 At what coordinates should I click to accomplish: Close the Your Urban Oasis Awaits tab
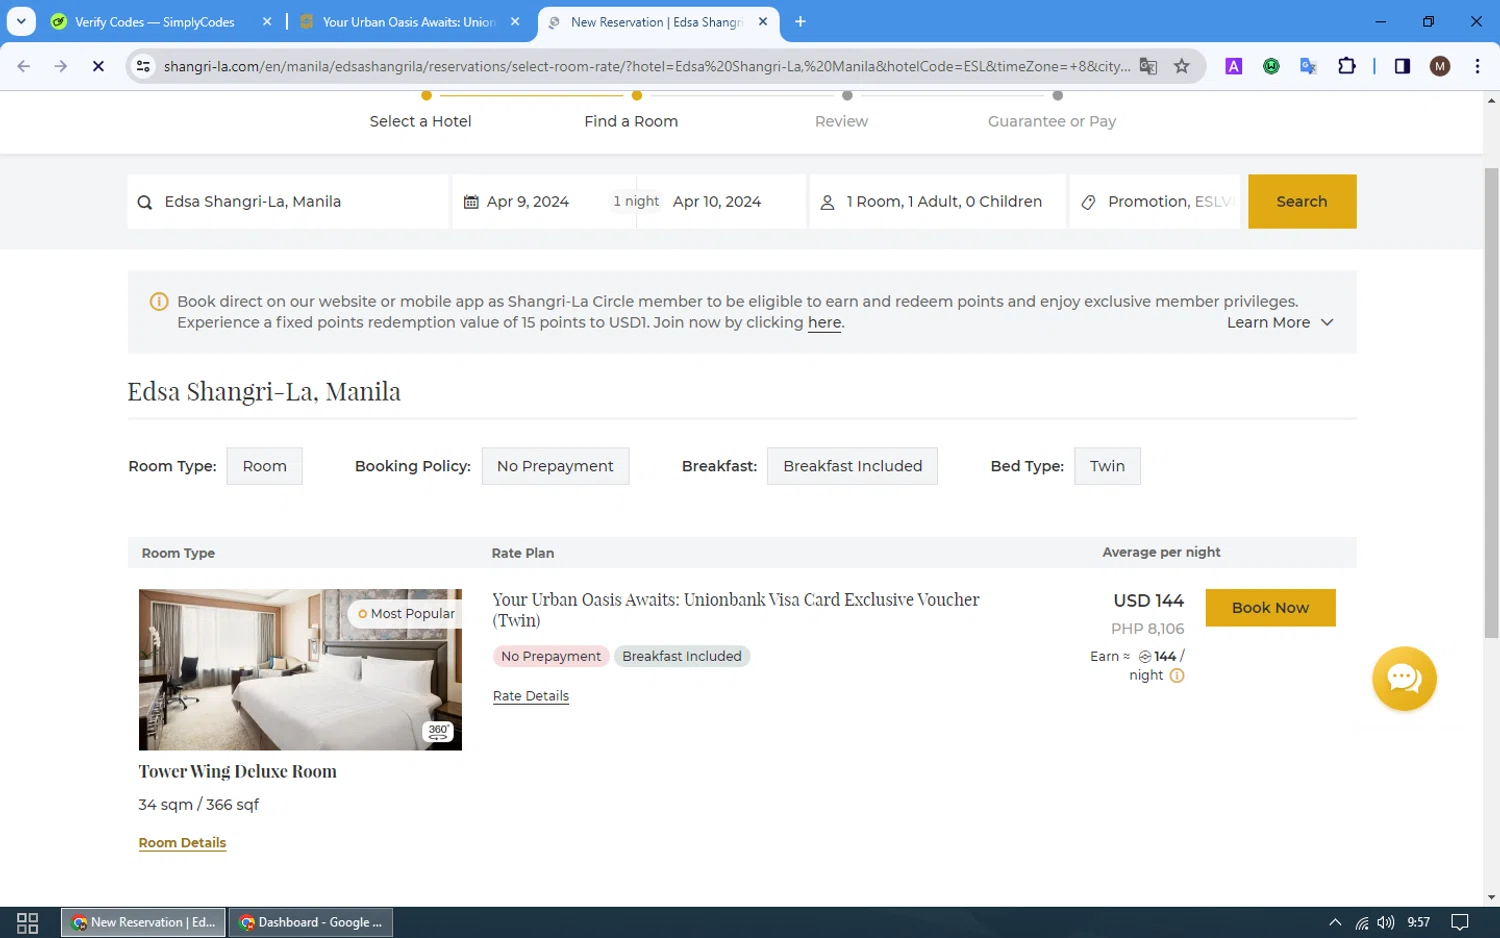[515, 22]
